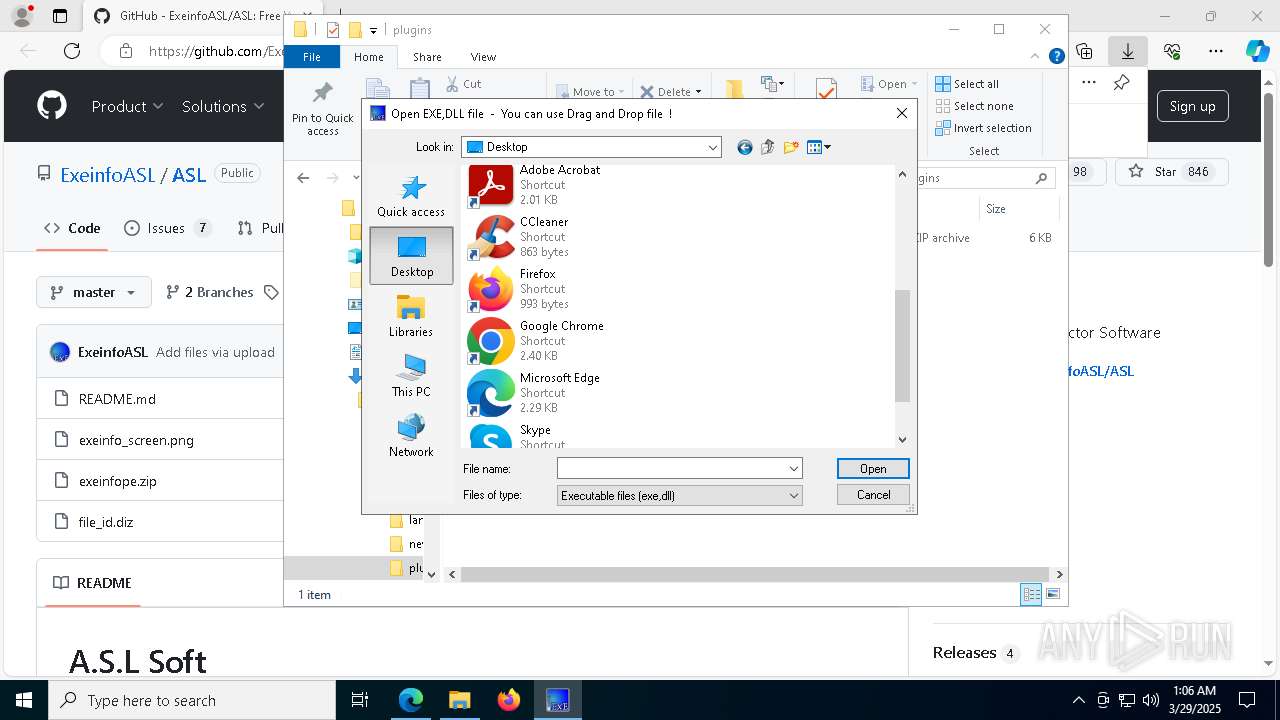Switch Explorer to details view icon
This screenshot has width=1280, height=720.
point(1031,594)
